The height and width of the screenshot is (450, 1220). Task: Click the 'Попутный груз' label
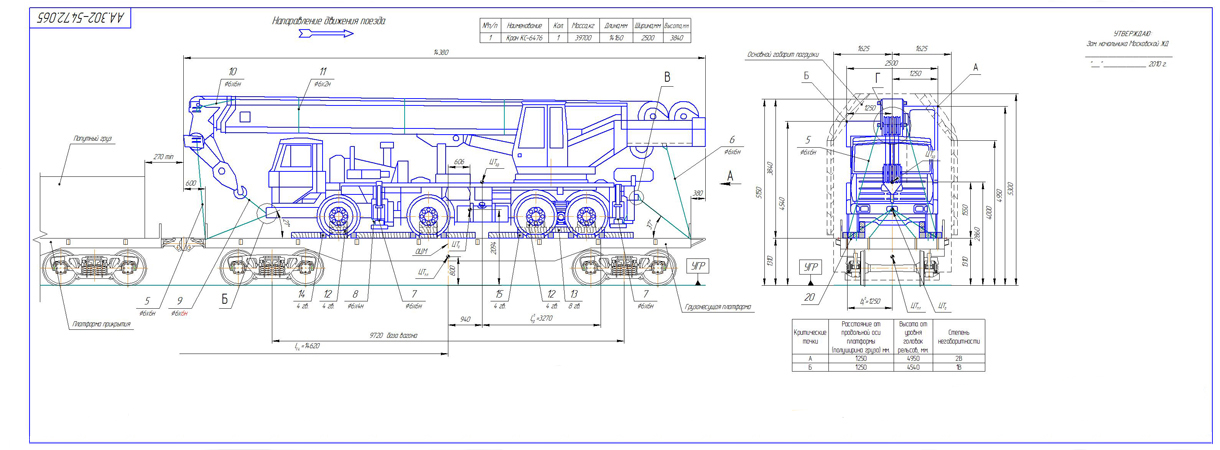[91, 138]
